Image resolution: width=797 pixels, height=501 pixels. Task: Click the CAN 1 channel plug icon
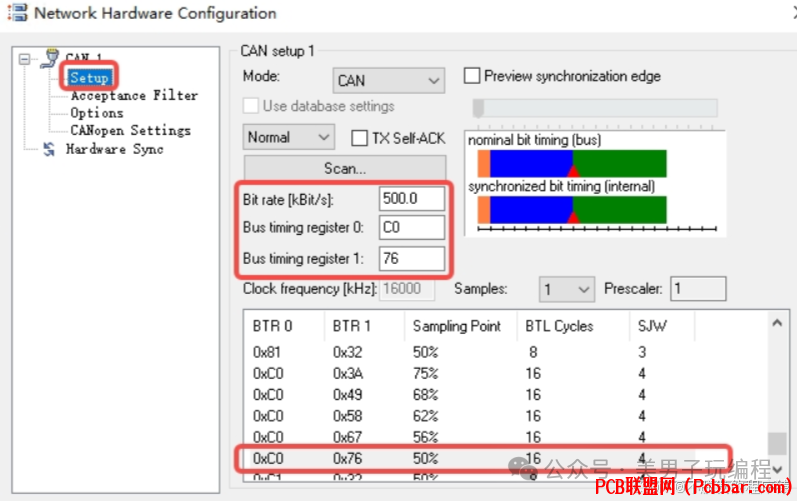click(50, 58)
